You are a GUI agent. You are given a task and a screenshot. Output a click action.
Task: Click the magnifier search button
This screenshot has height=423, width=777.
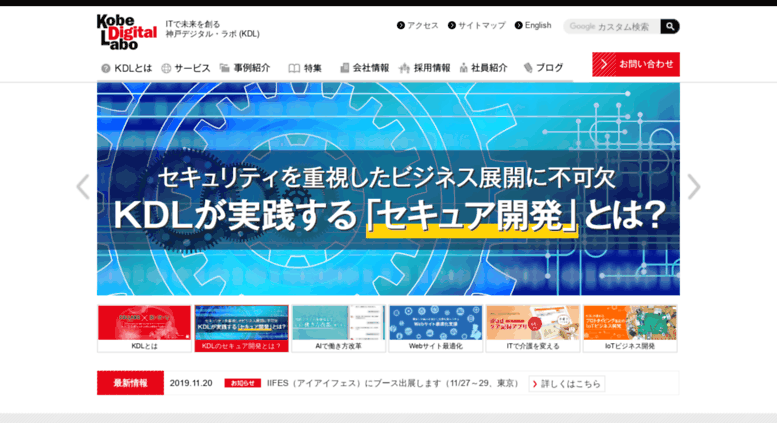pos(670,26)
